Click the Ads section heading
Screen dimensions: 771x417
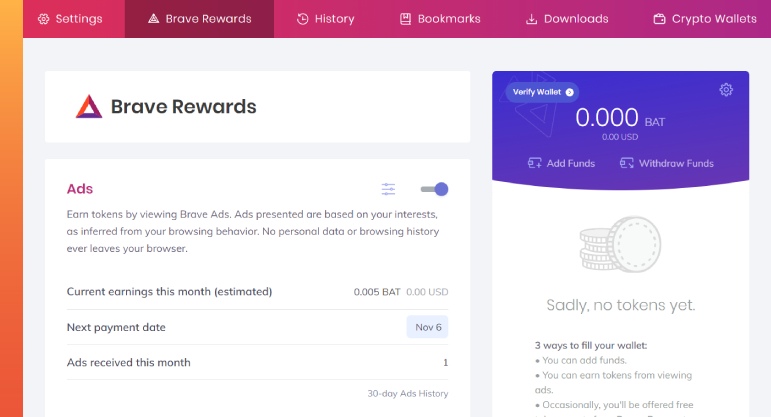click(x=80, y=189)
